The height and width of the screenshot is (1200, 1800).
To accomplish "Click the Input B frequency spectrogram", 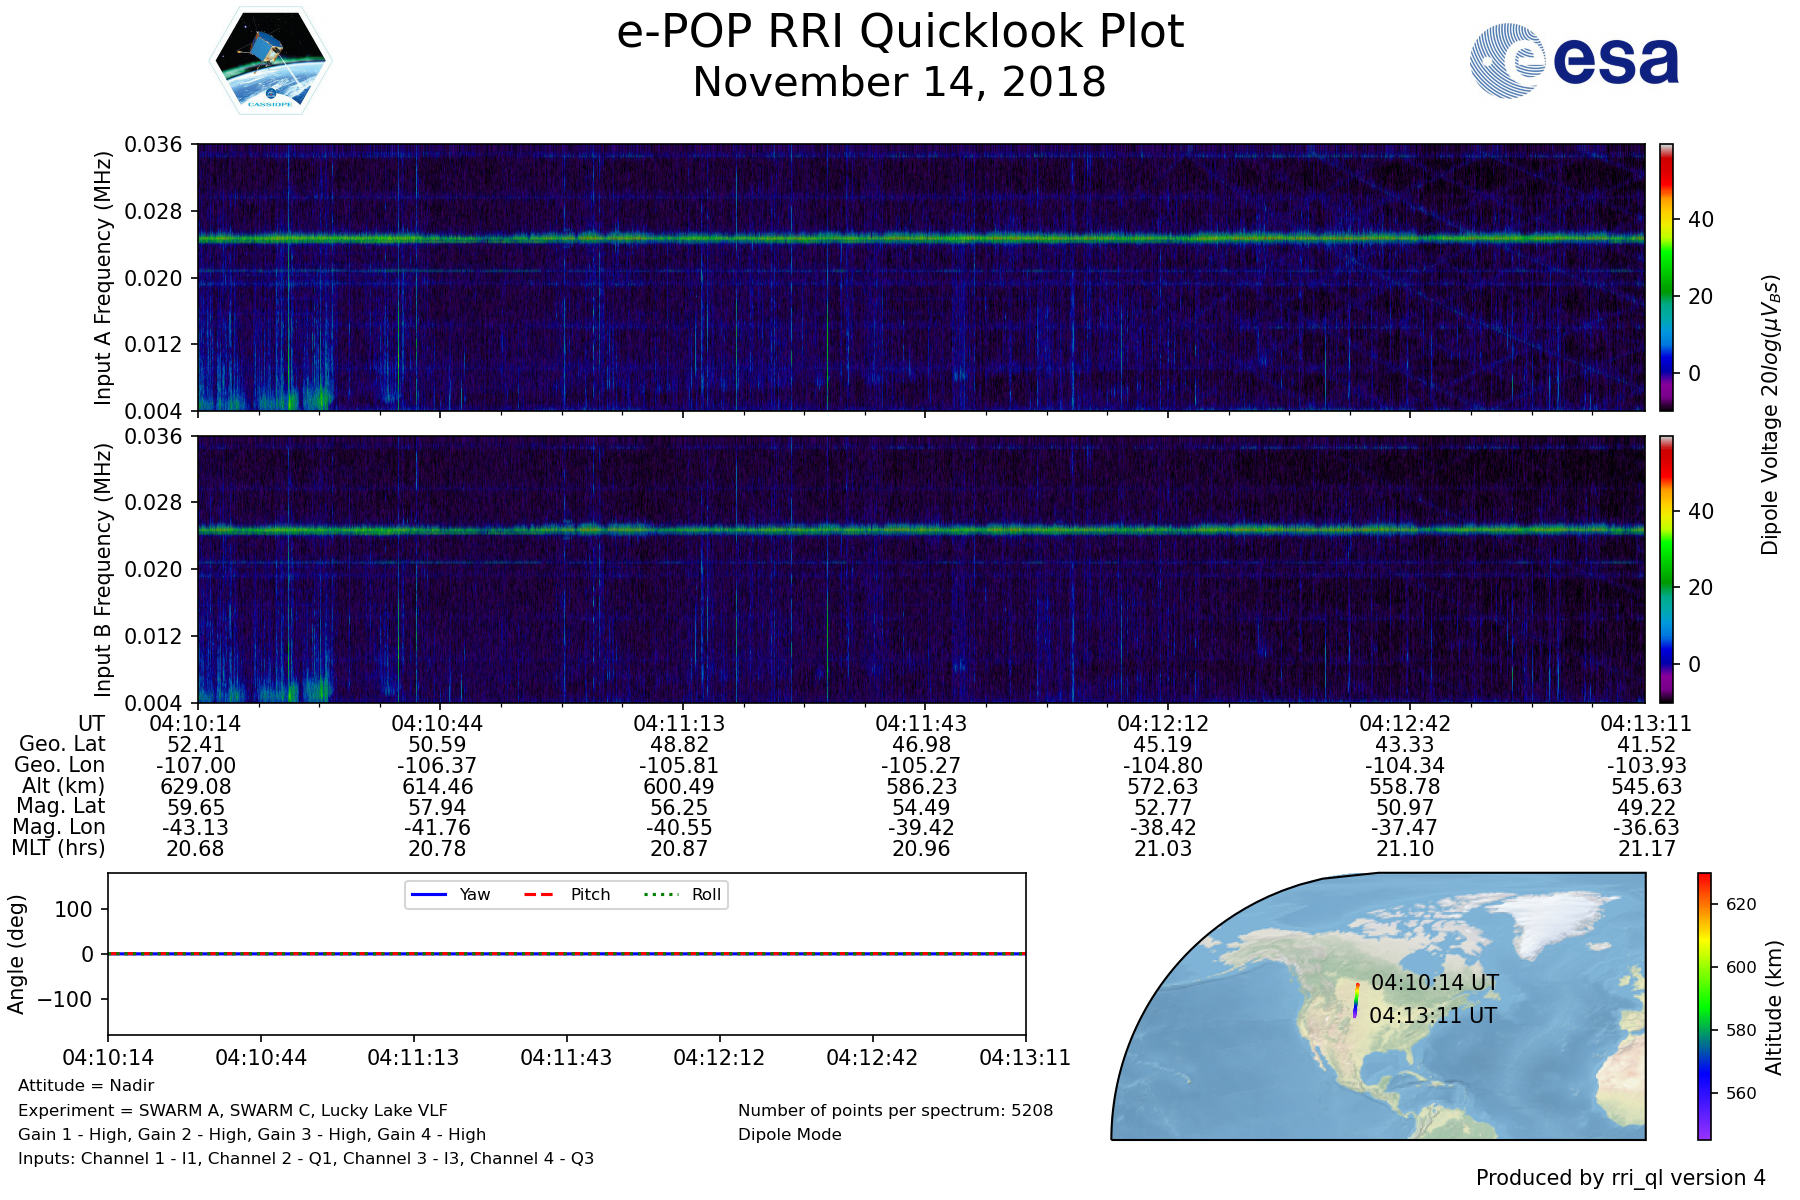I will click(920, 569).
